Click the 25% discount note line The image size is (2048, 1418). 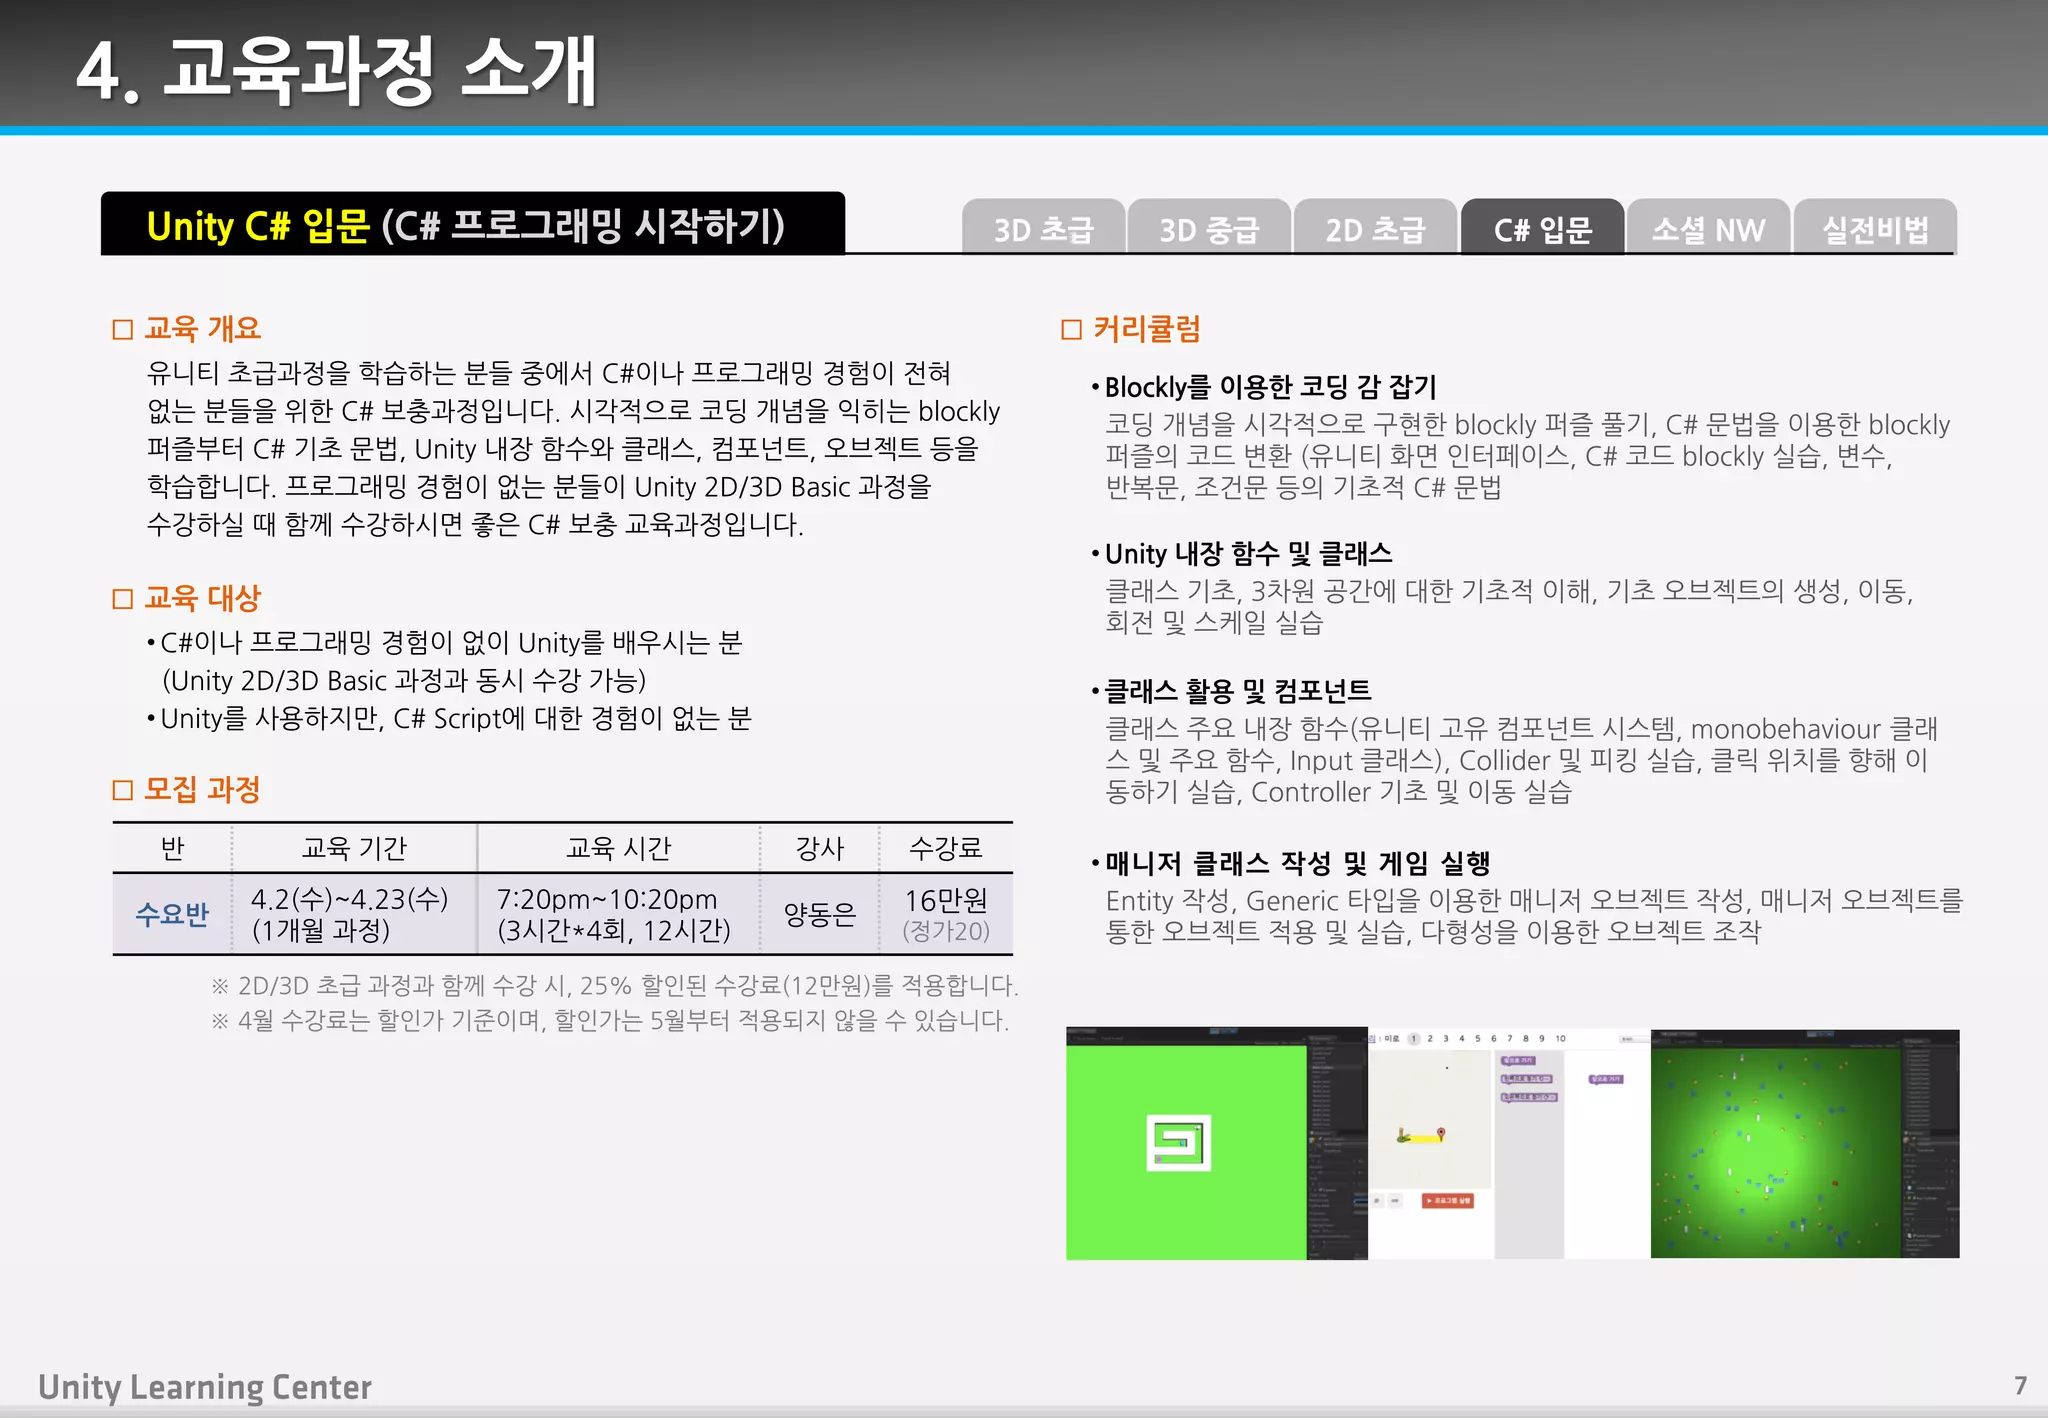(x=614, y=986)
